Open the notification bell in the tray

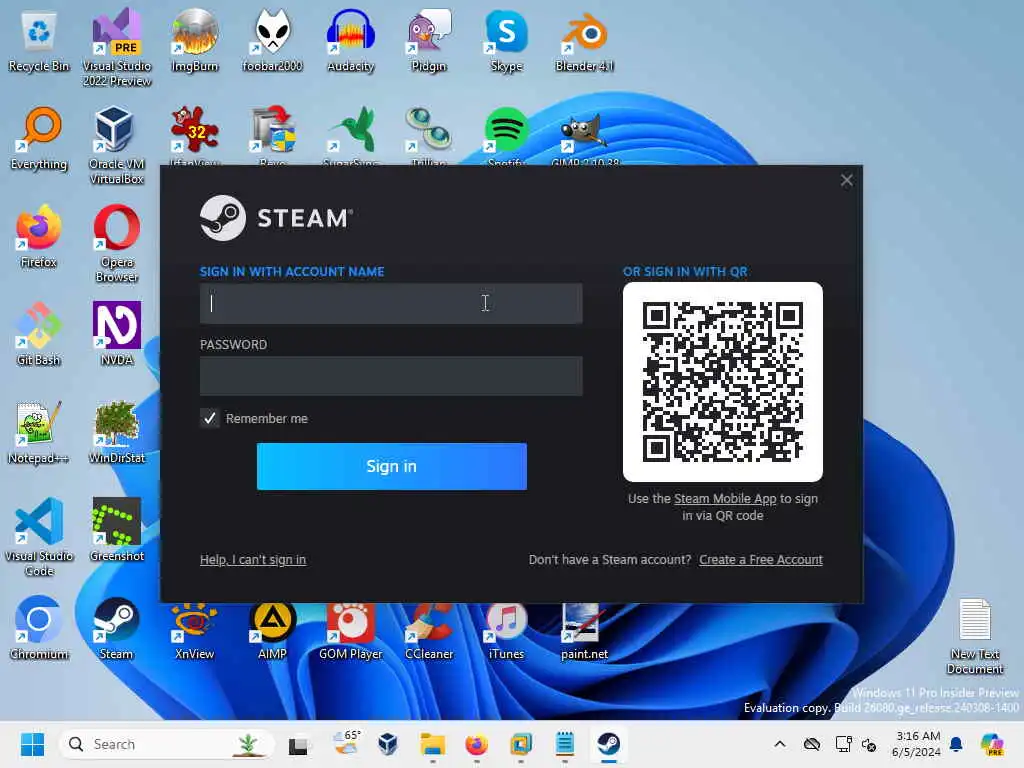(956, 744)
